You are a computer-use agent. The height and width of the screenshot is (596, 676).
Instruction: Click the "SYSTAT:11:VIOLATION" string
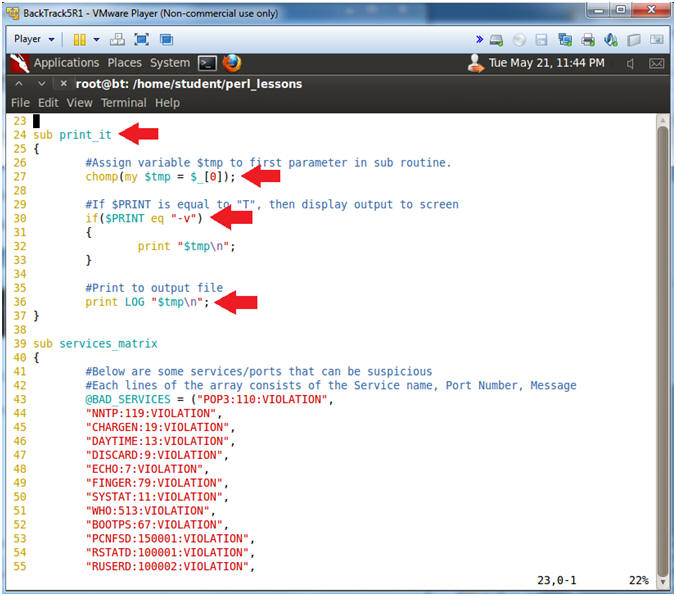[154, 497]
